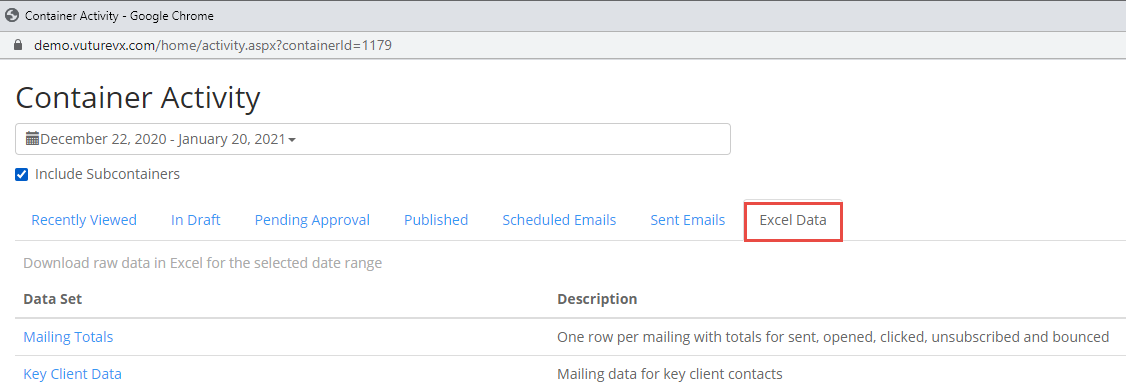Click the calendar icon in date range
Screen dimensions: 1126x390
32,139
